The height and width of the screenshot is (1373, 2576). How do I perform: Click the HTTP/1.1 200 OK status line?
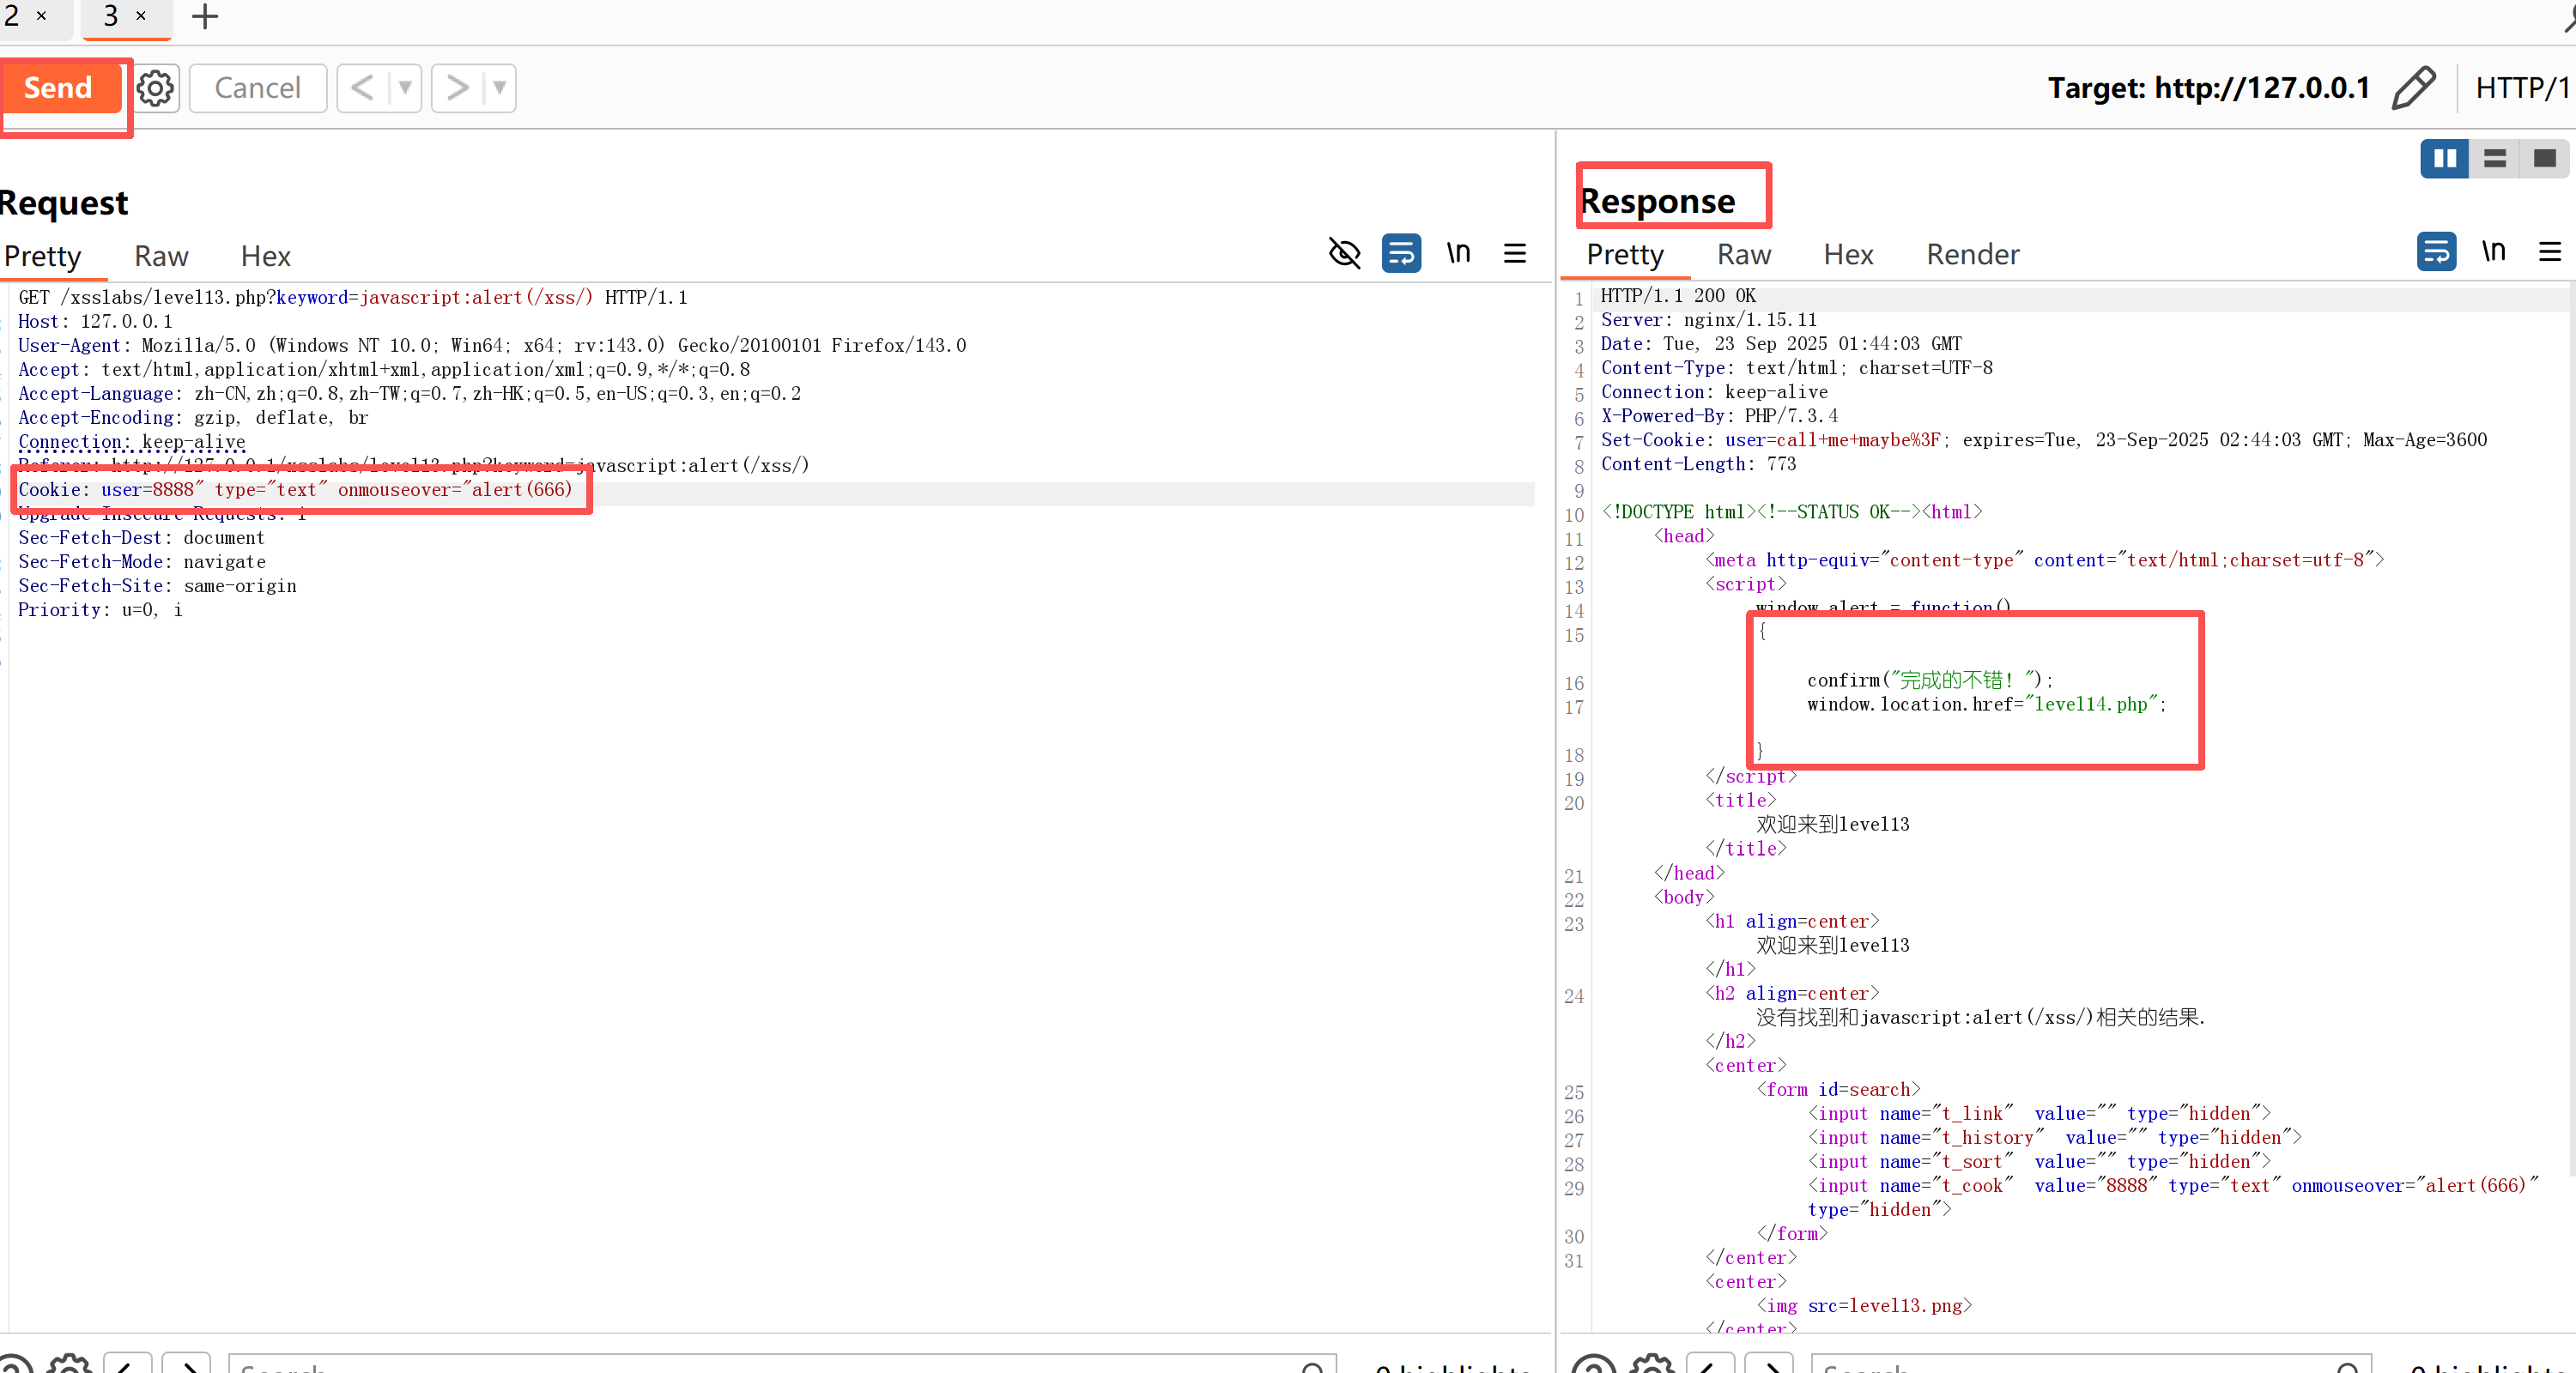click(x=1678, y=295)
